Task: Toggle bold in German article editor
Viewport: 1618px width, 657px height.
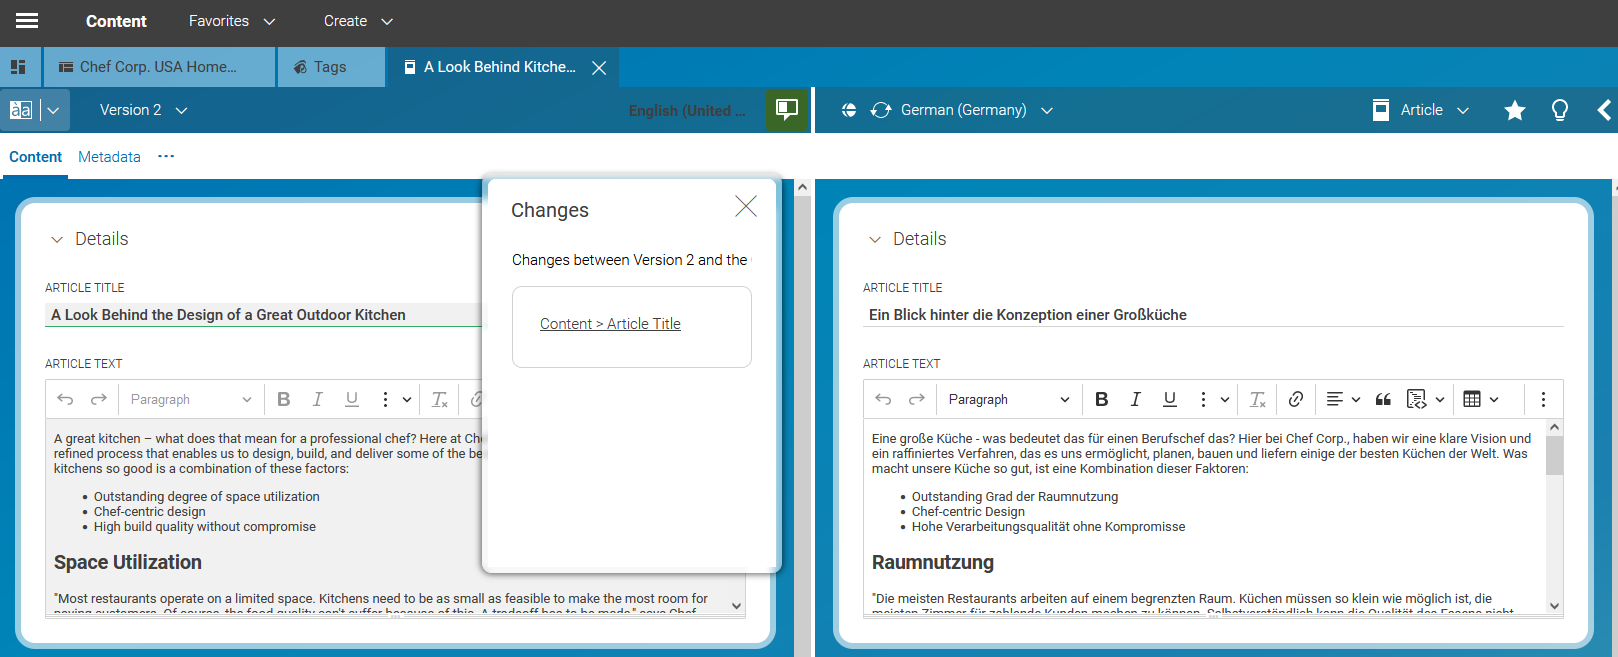Action: [1101, 399]
